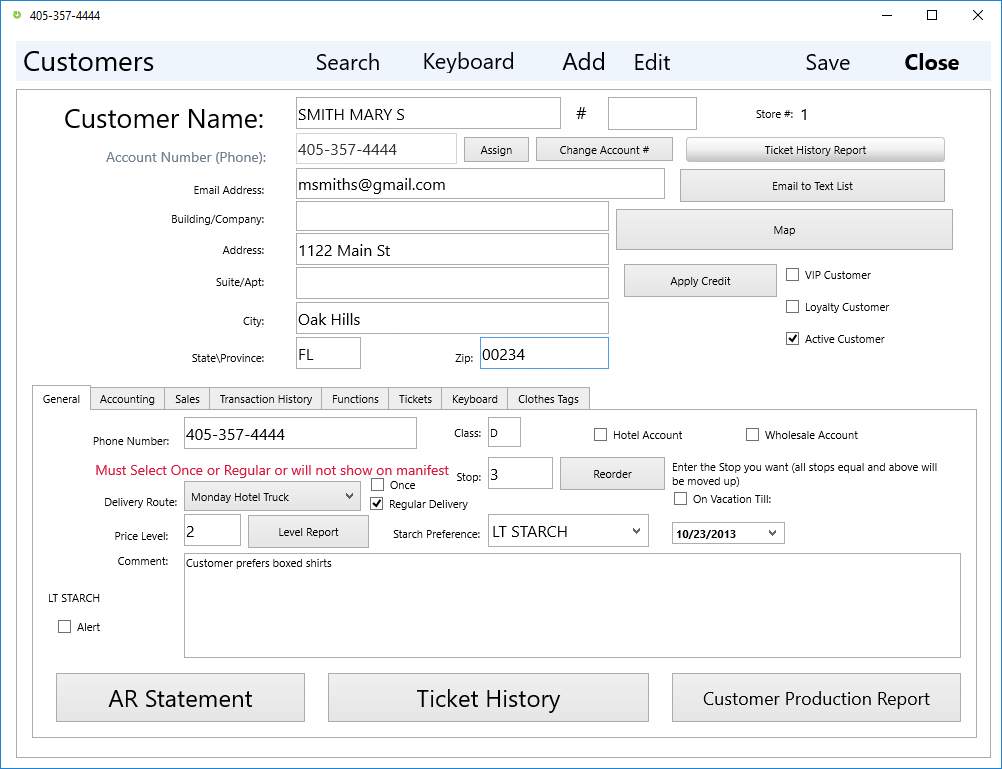Click the Assign button

(x=497, y=150)
